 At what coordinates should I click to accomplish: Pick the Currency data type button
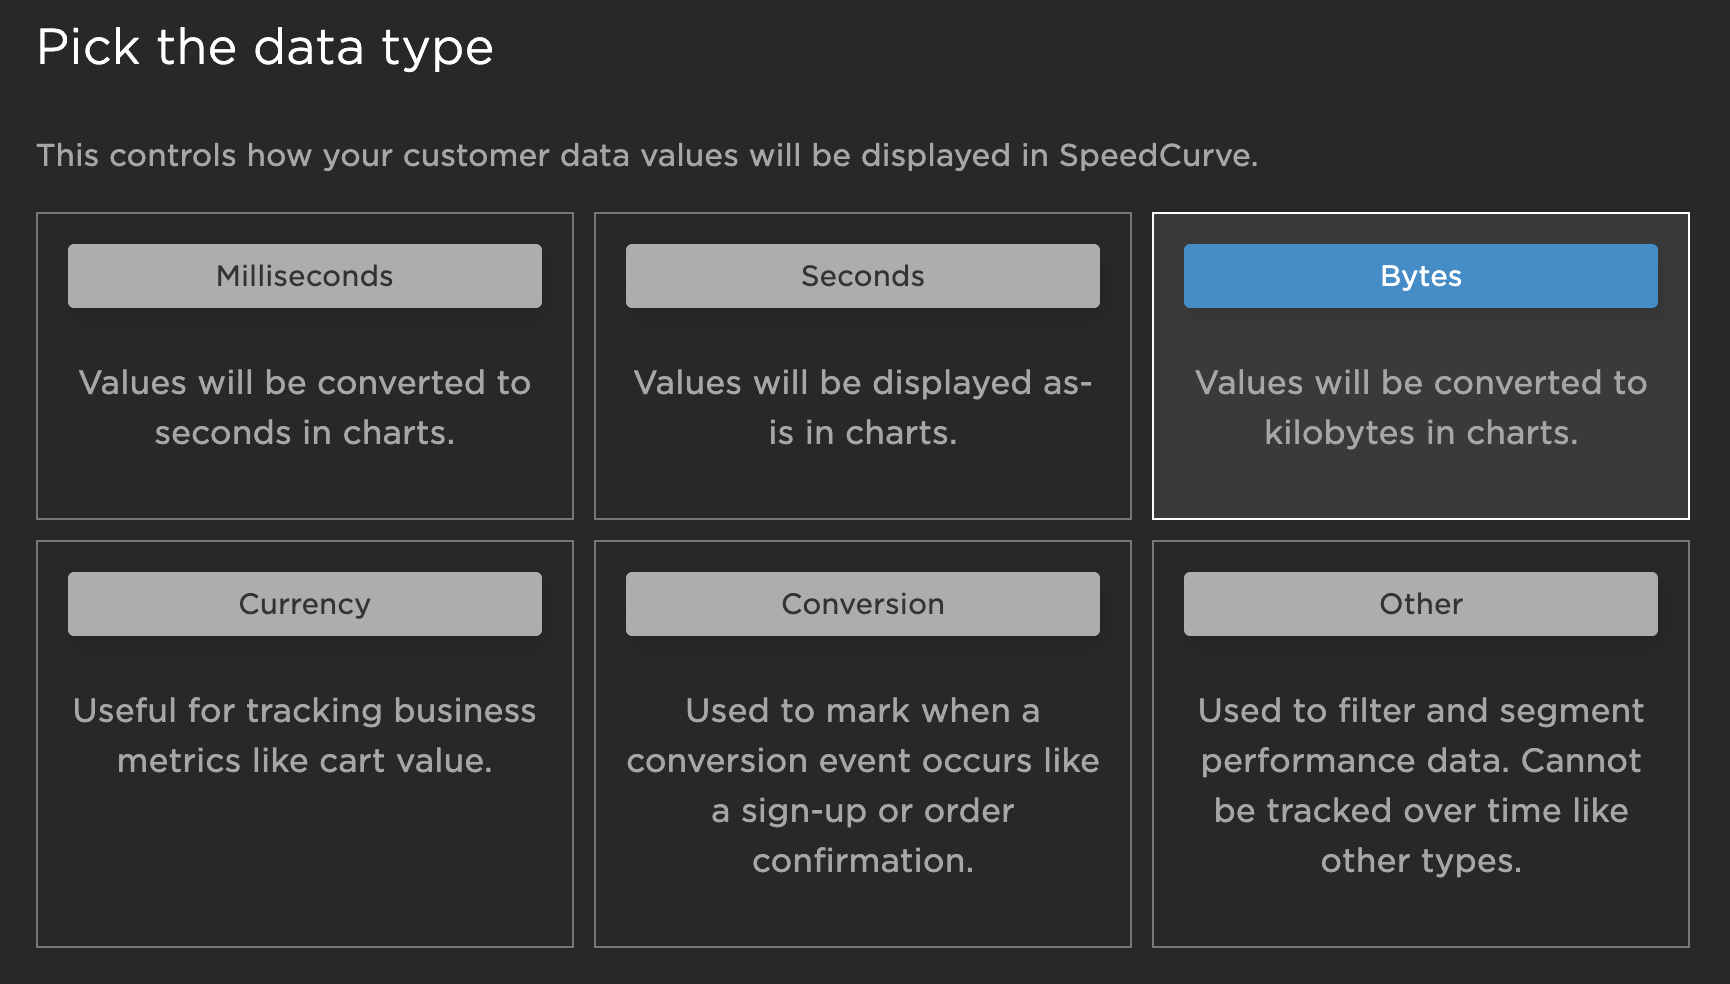(x=305, y=604)
